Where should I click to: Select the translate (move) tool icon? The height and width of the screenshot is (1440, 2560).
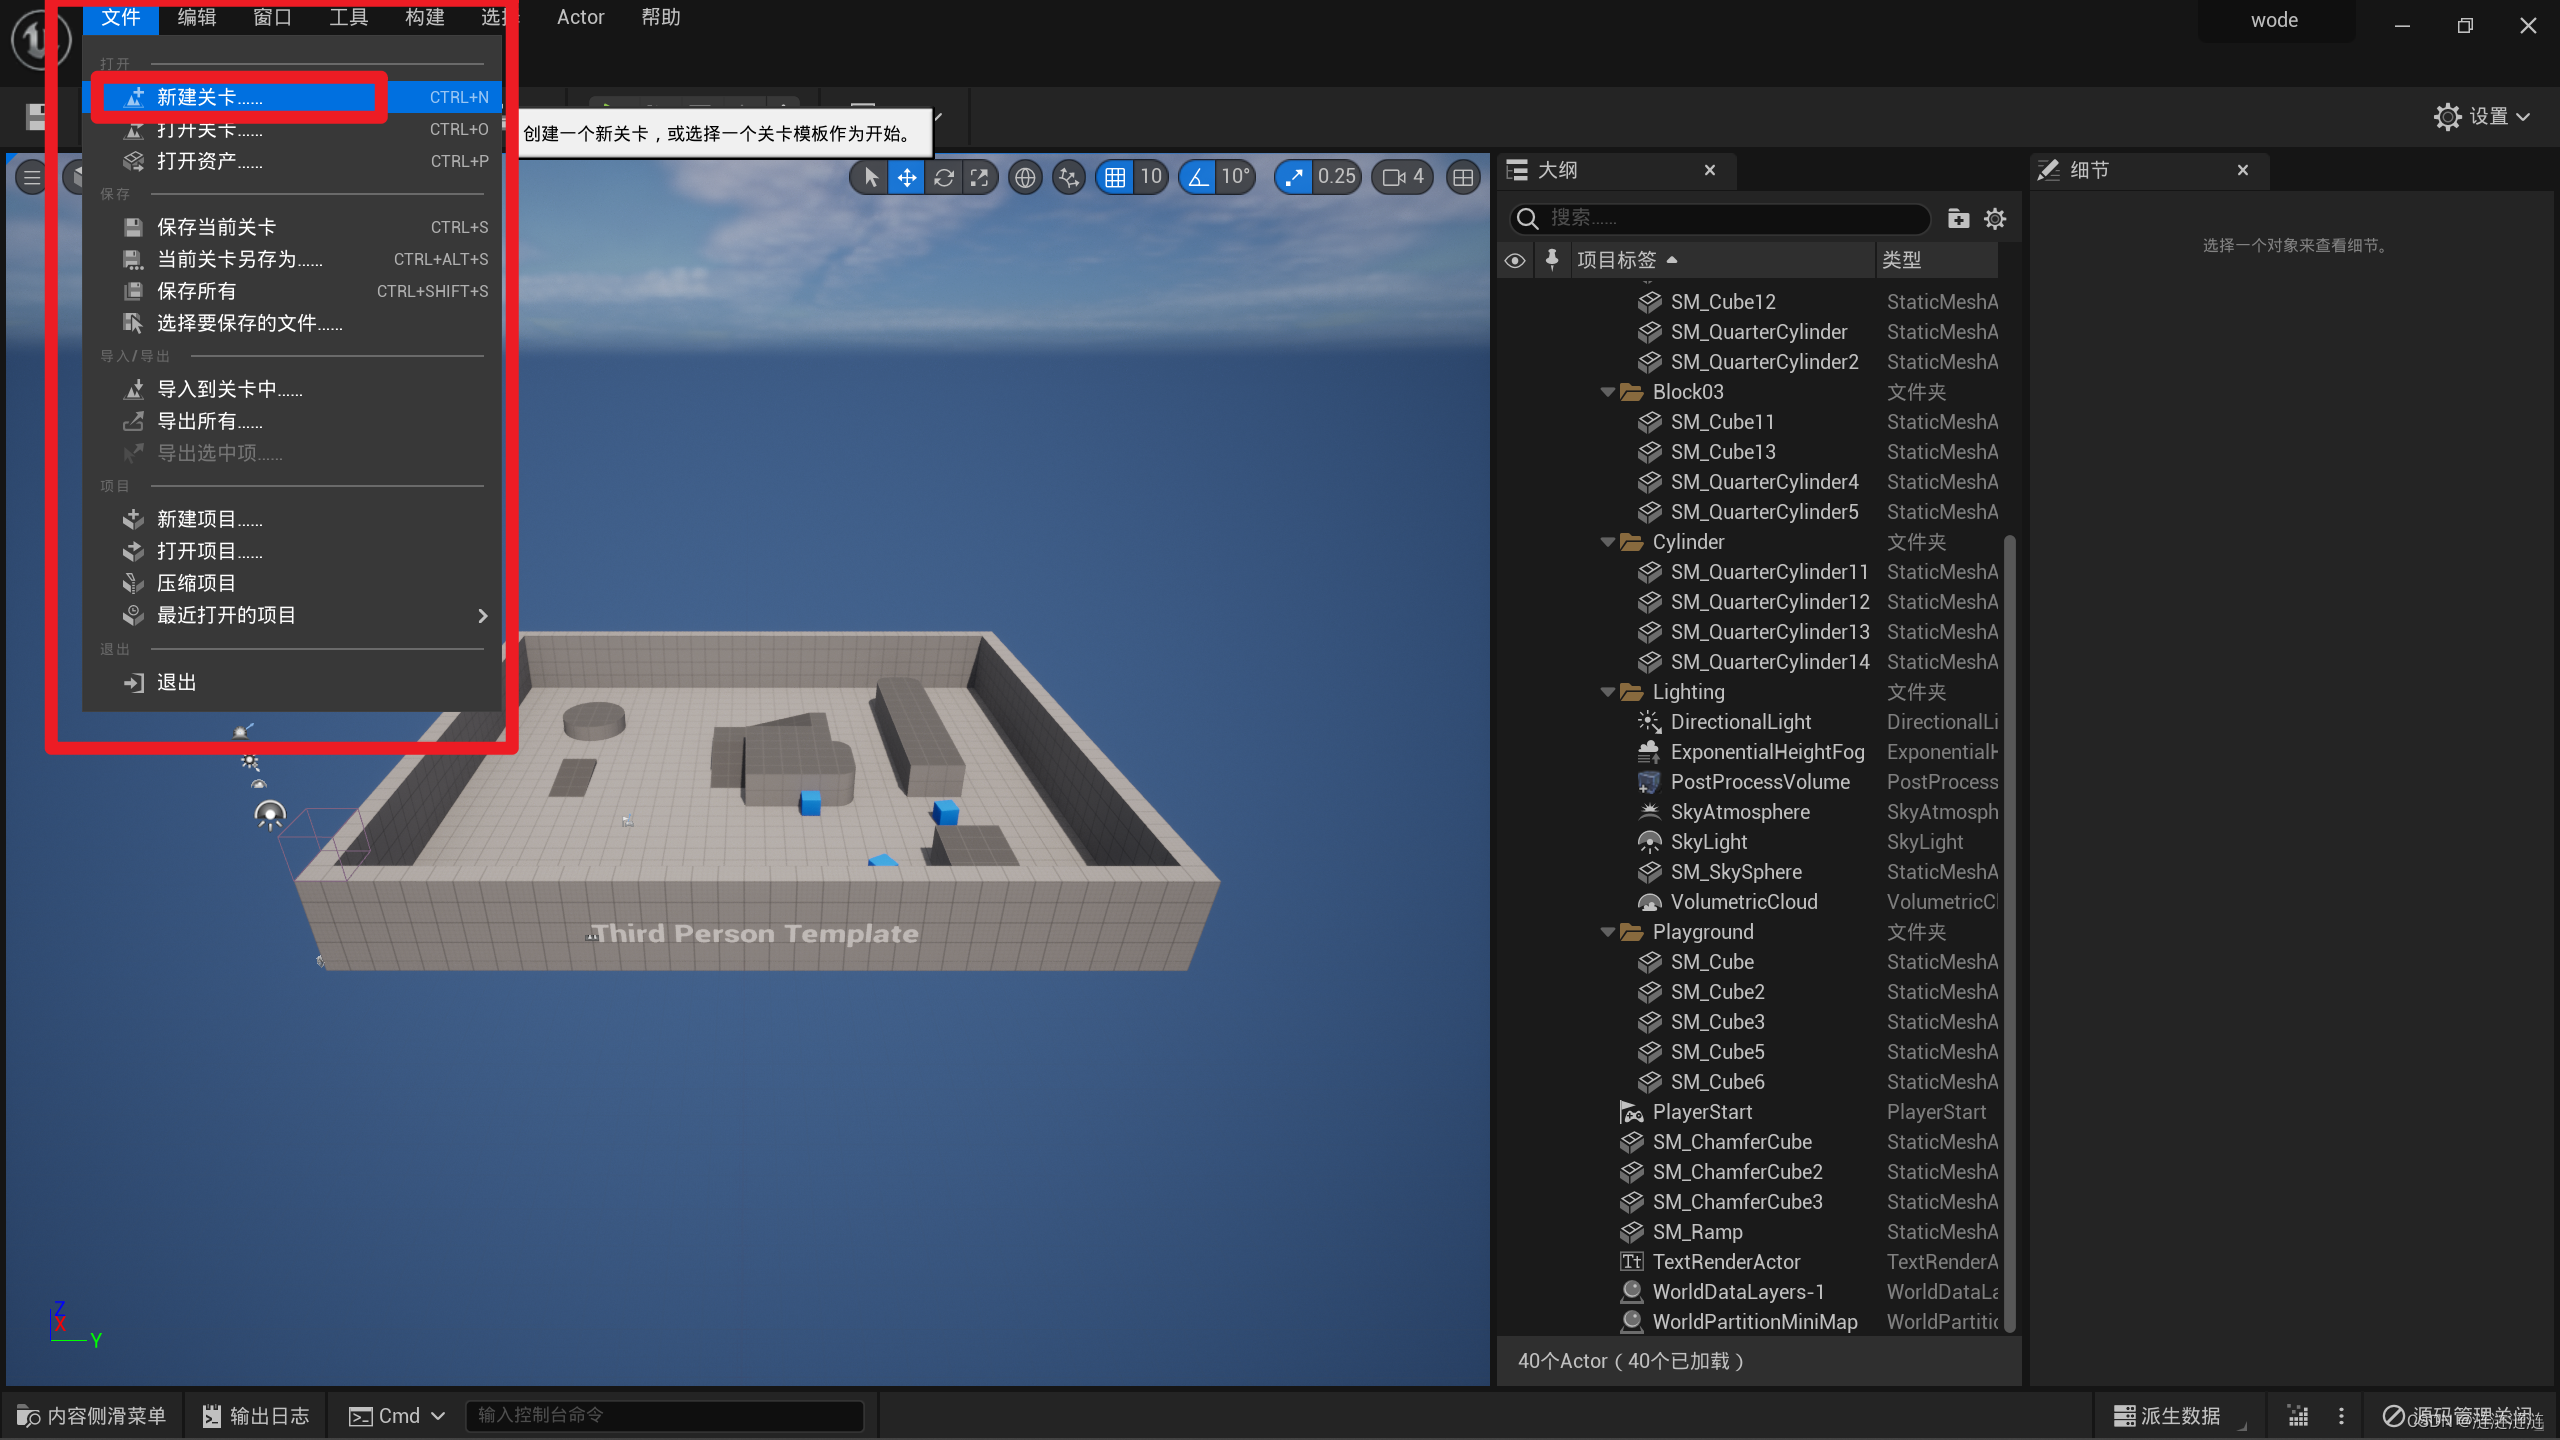[x=906, y=178]
